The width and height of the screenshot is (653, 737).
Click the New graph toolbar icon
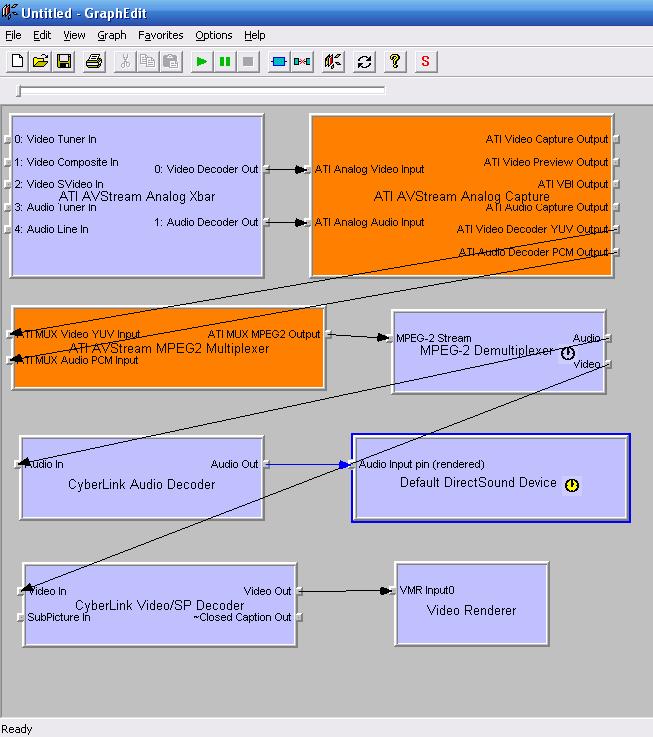click(17, 62)
